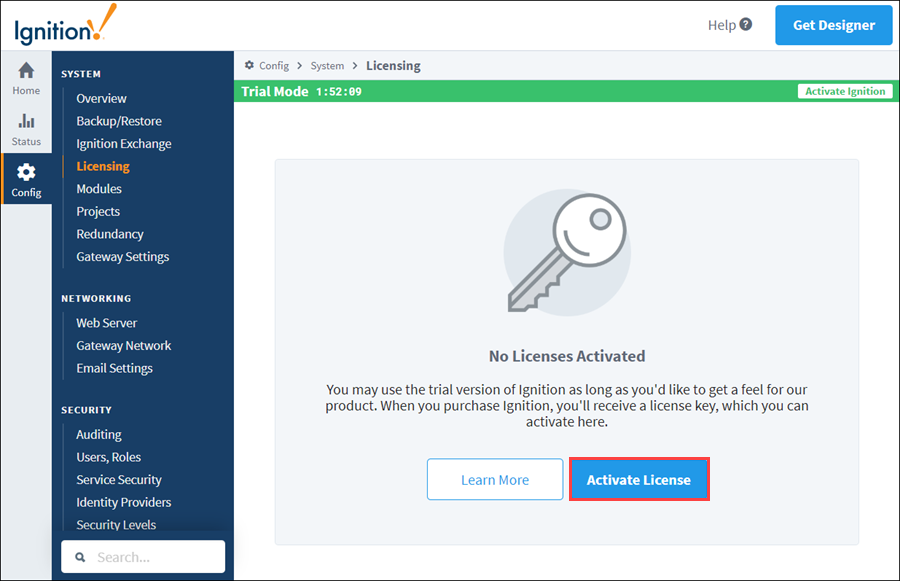Click the Ignition logo
This screenshot has width=900, height=581.
click(65, 25)
